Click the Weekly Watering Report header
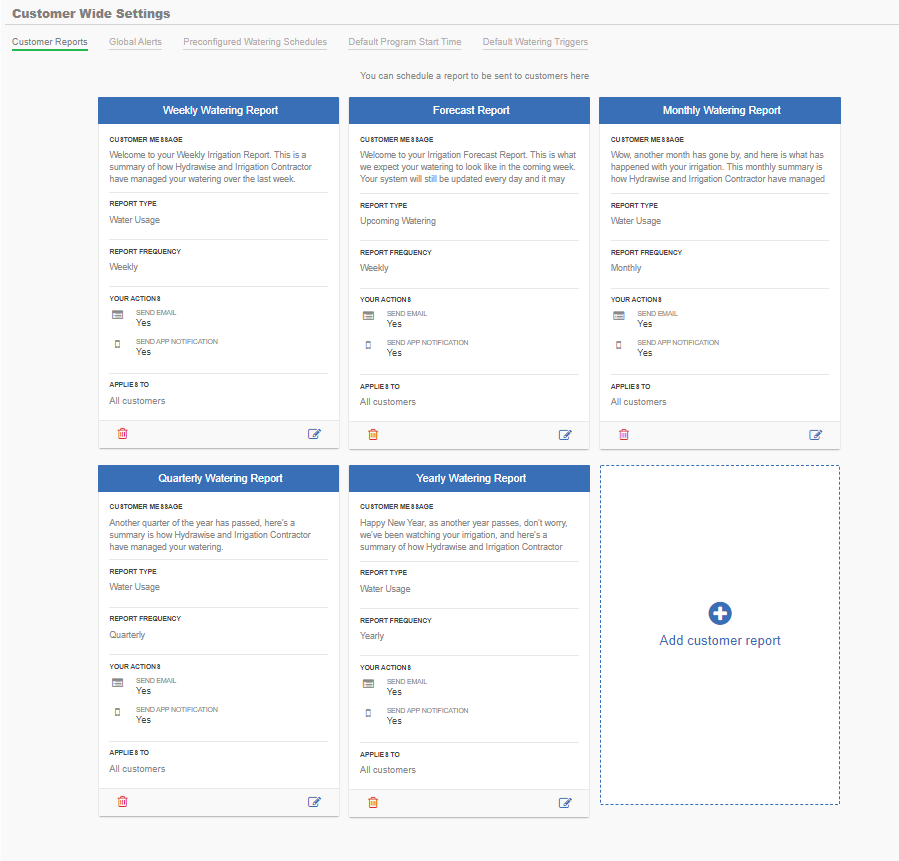 (x=218, y=110)
